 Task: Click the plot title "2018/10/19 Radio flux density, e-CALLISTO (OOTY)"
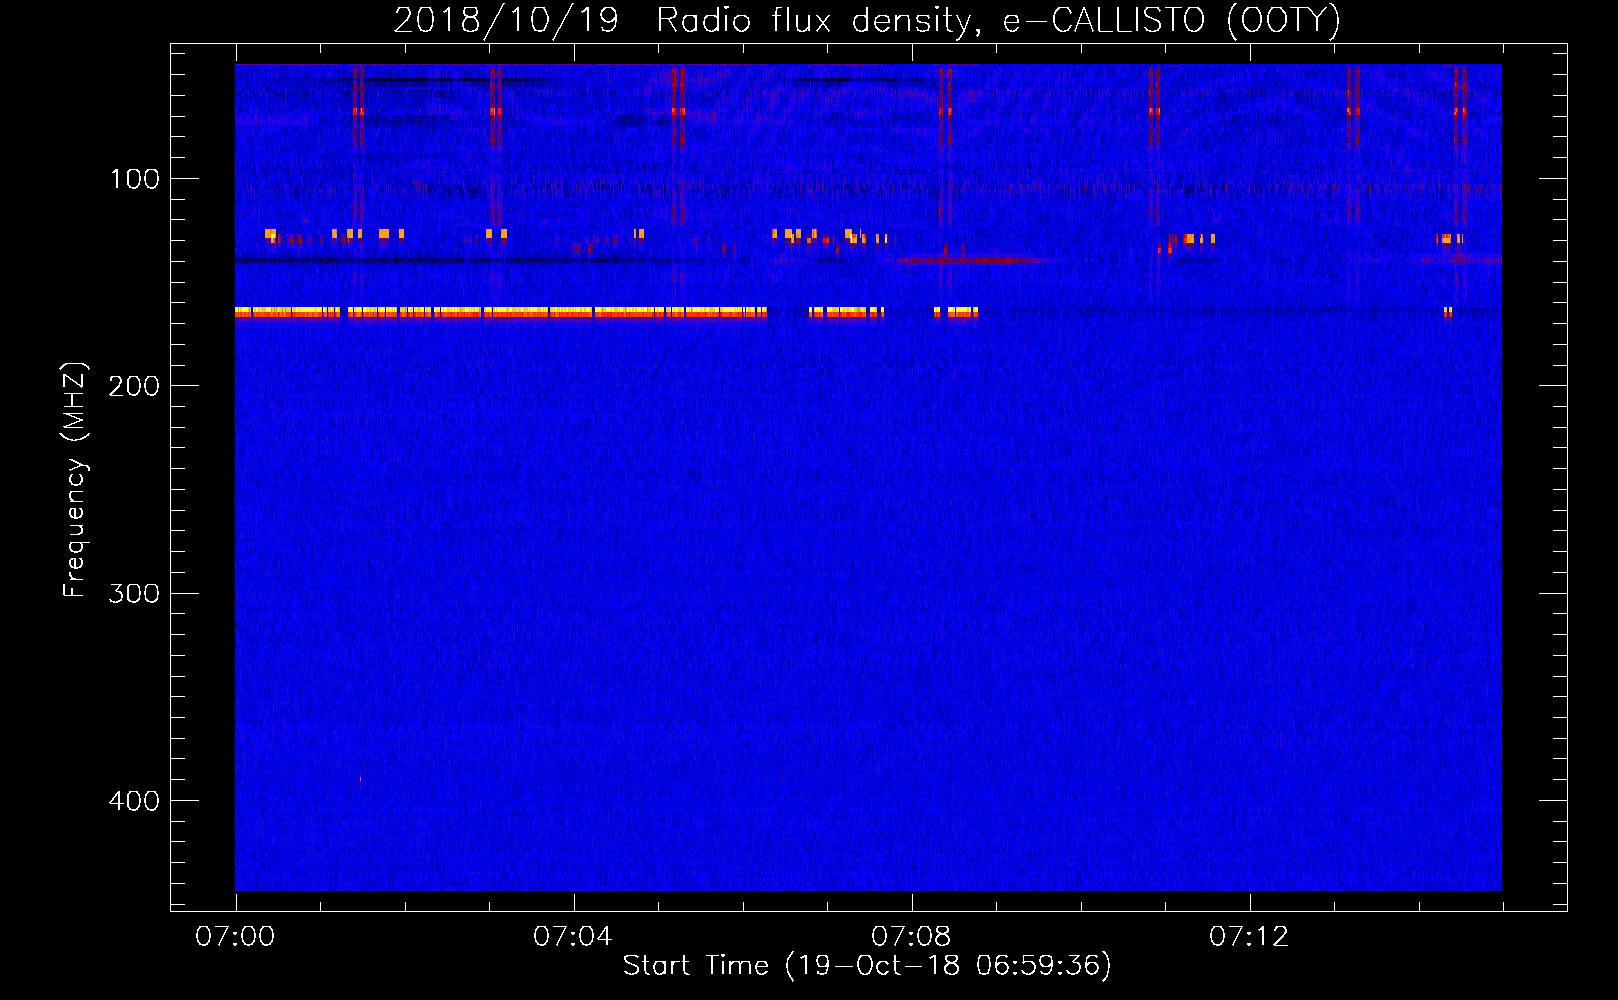pyautogui.click(x=867, y=20)
